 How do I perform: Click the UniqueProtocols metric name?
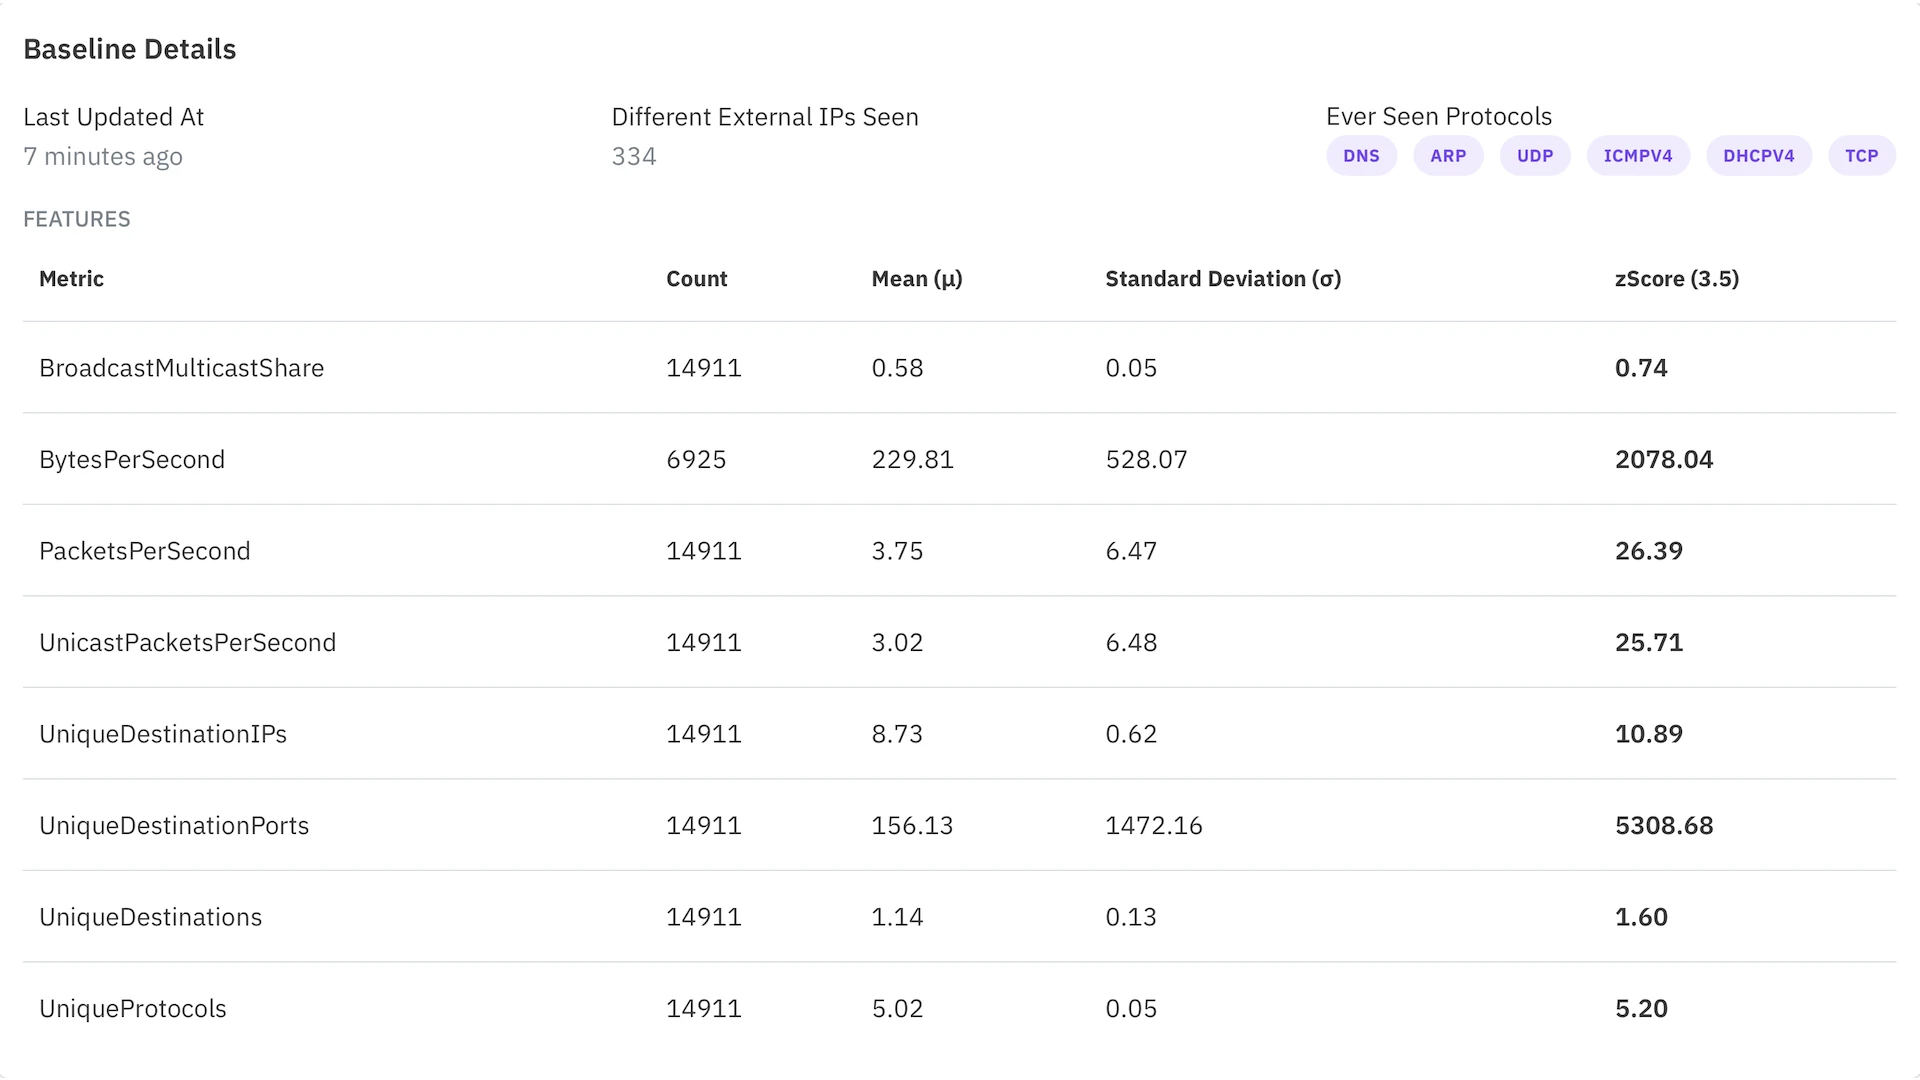click(x=132, y=1009)
